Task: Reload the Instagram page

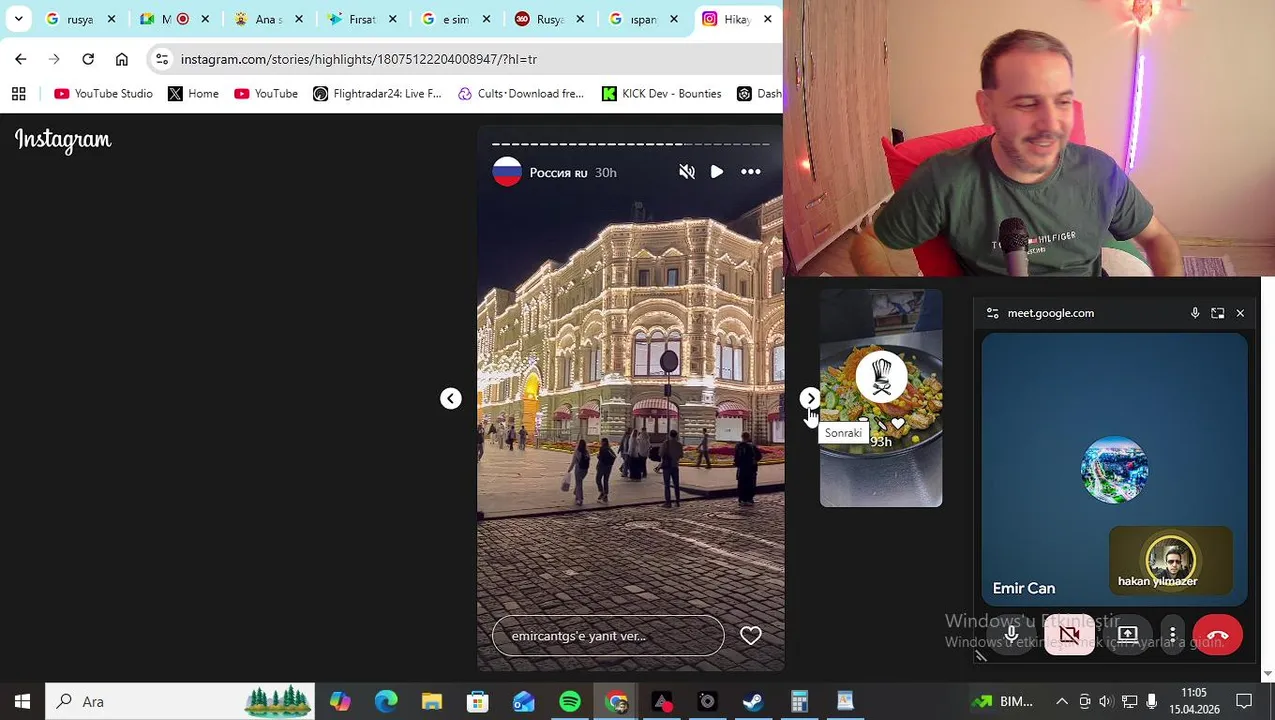Action: click(88, 59)
